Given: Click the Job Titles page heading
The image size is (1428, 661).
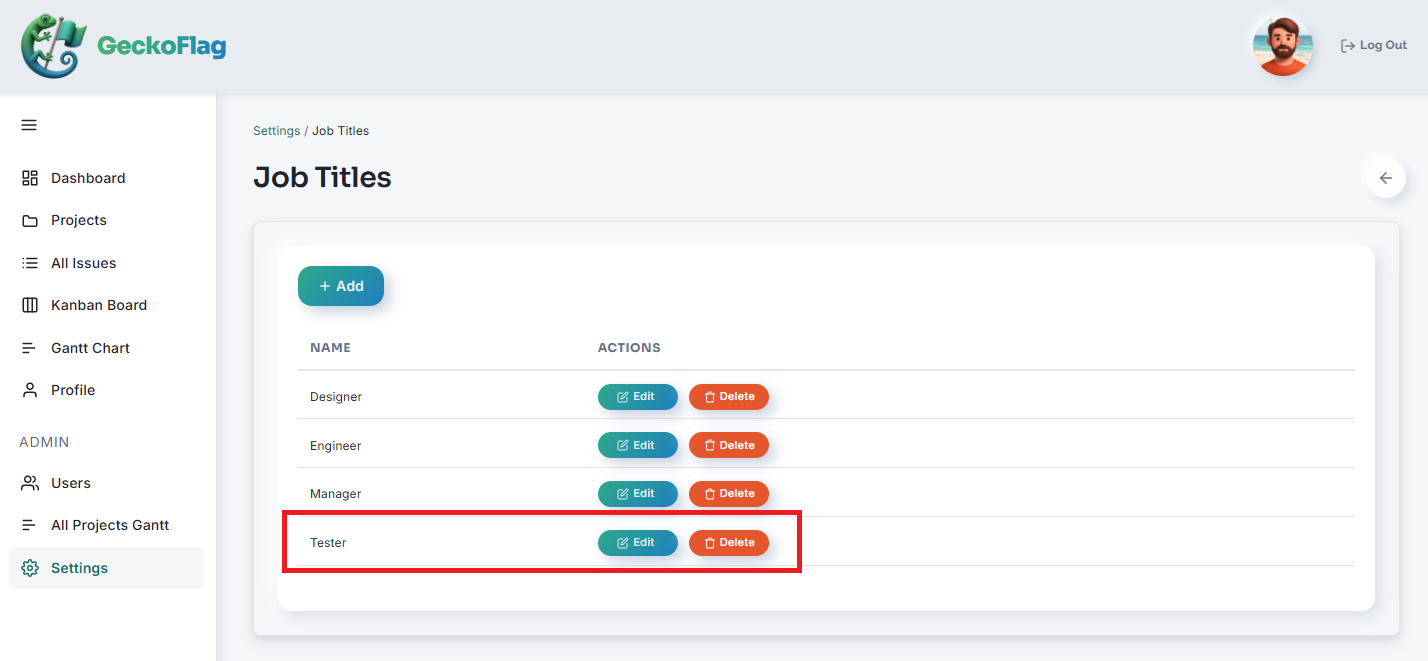Looking at the screenshot, I should pyautogui.click(x=322, y=178).
